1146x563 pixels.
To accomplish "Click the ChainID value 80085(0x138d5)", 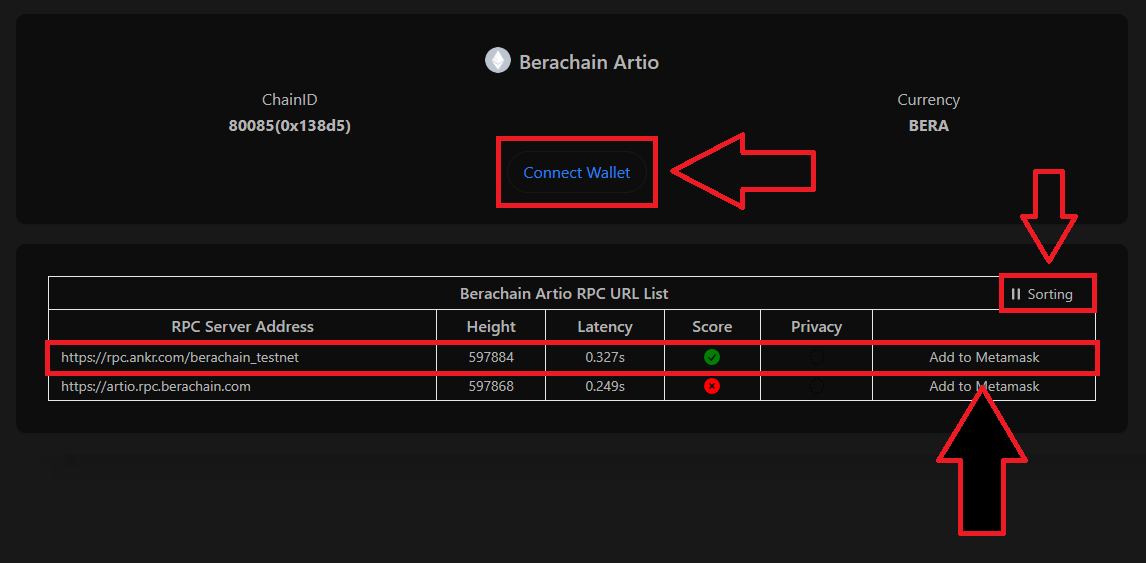I will 290,126.
